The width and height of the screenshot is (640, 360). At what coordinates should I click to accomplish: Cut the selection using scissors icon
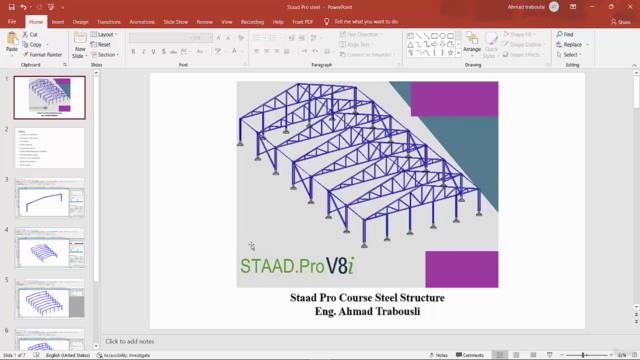point(30,35)
